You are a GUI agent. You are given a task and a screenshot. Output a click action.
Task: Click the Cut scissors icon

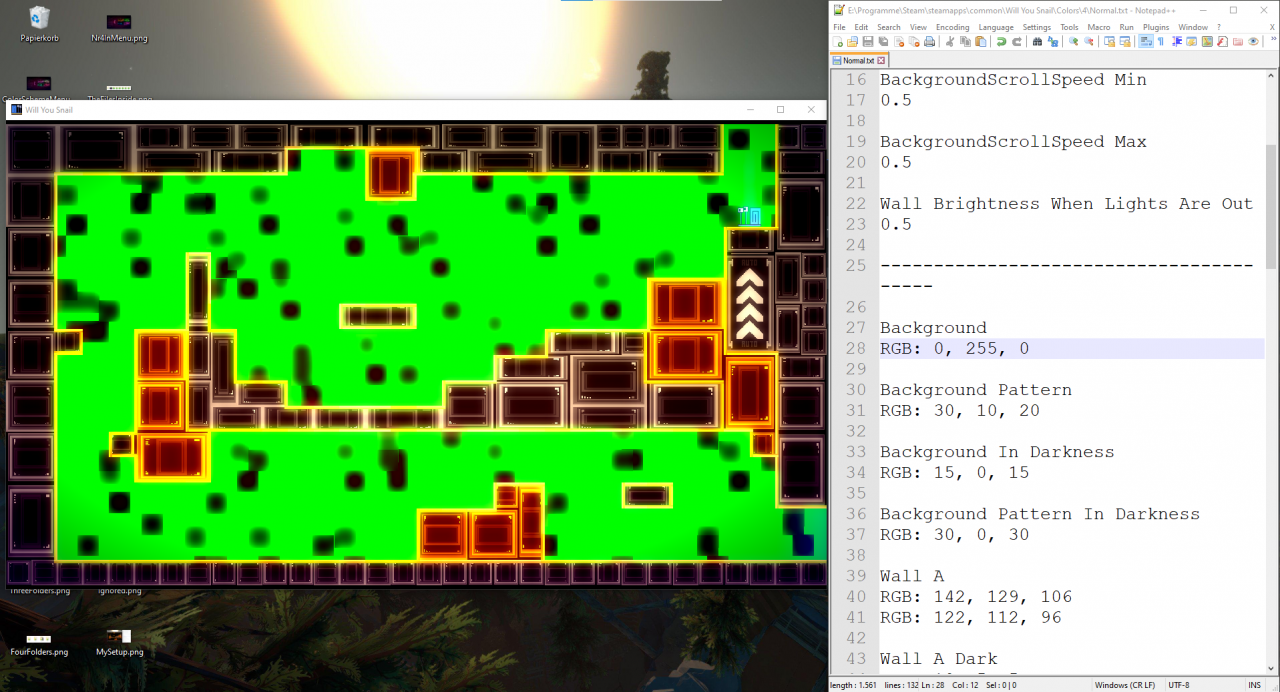950,42
